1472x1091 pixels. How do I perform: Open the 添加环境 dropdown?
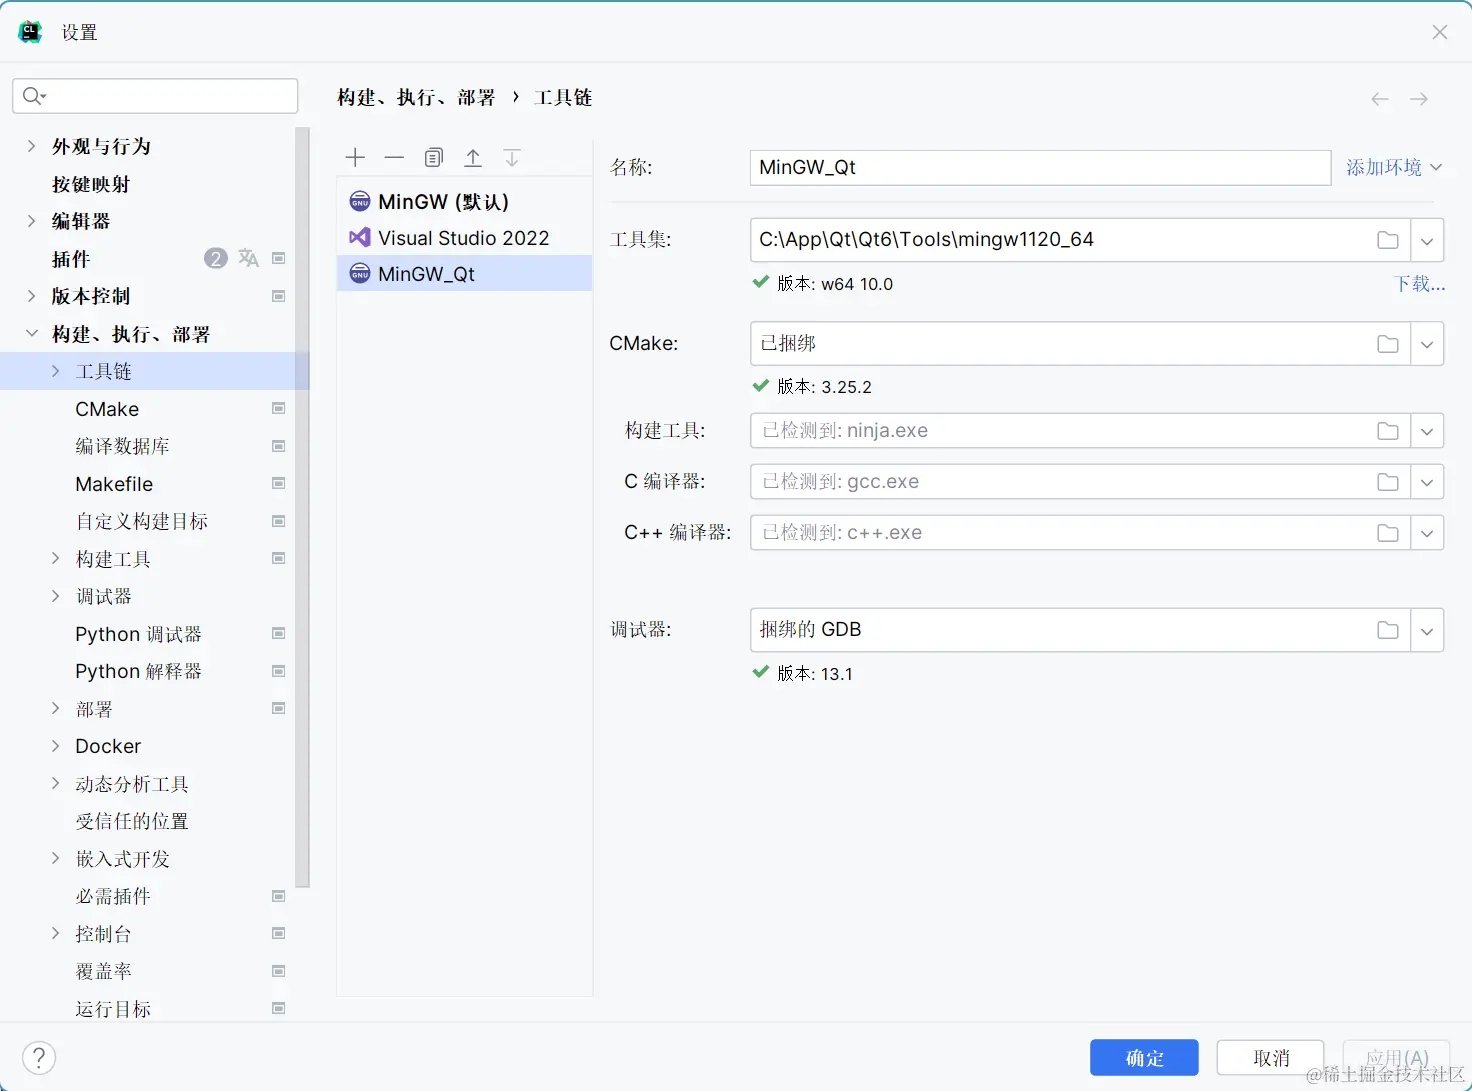[x=1393, y=167]
